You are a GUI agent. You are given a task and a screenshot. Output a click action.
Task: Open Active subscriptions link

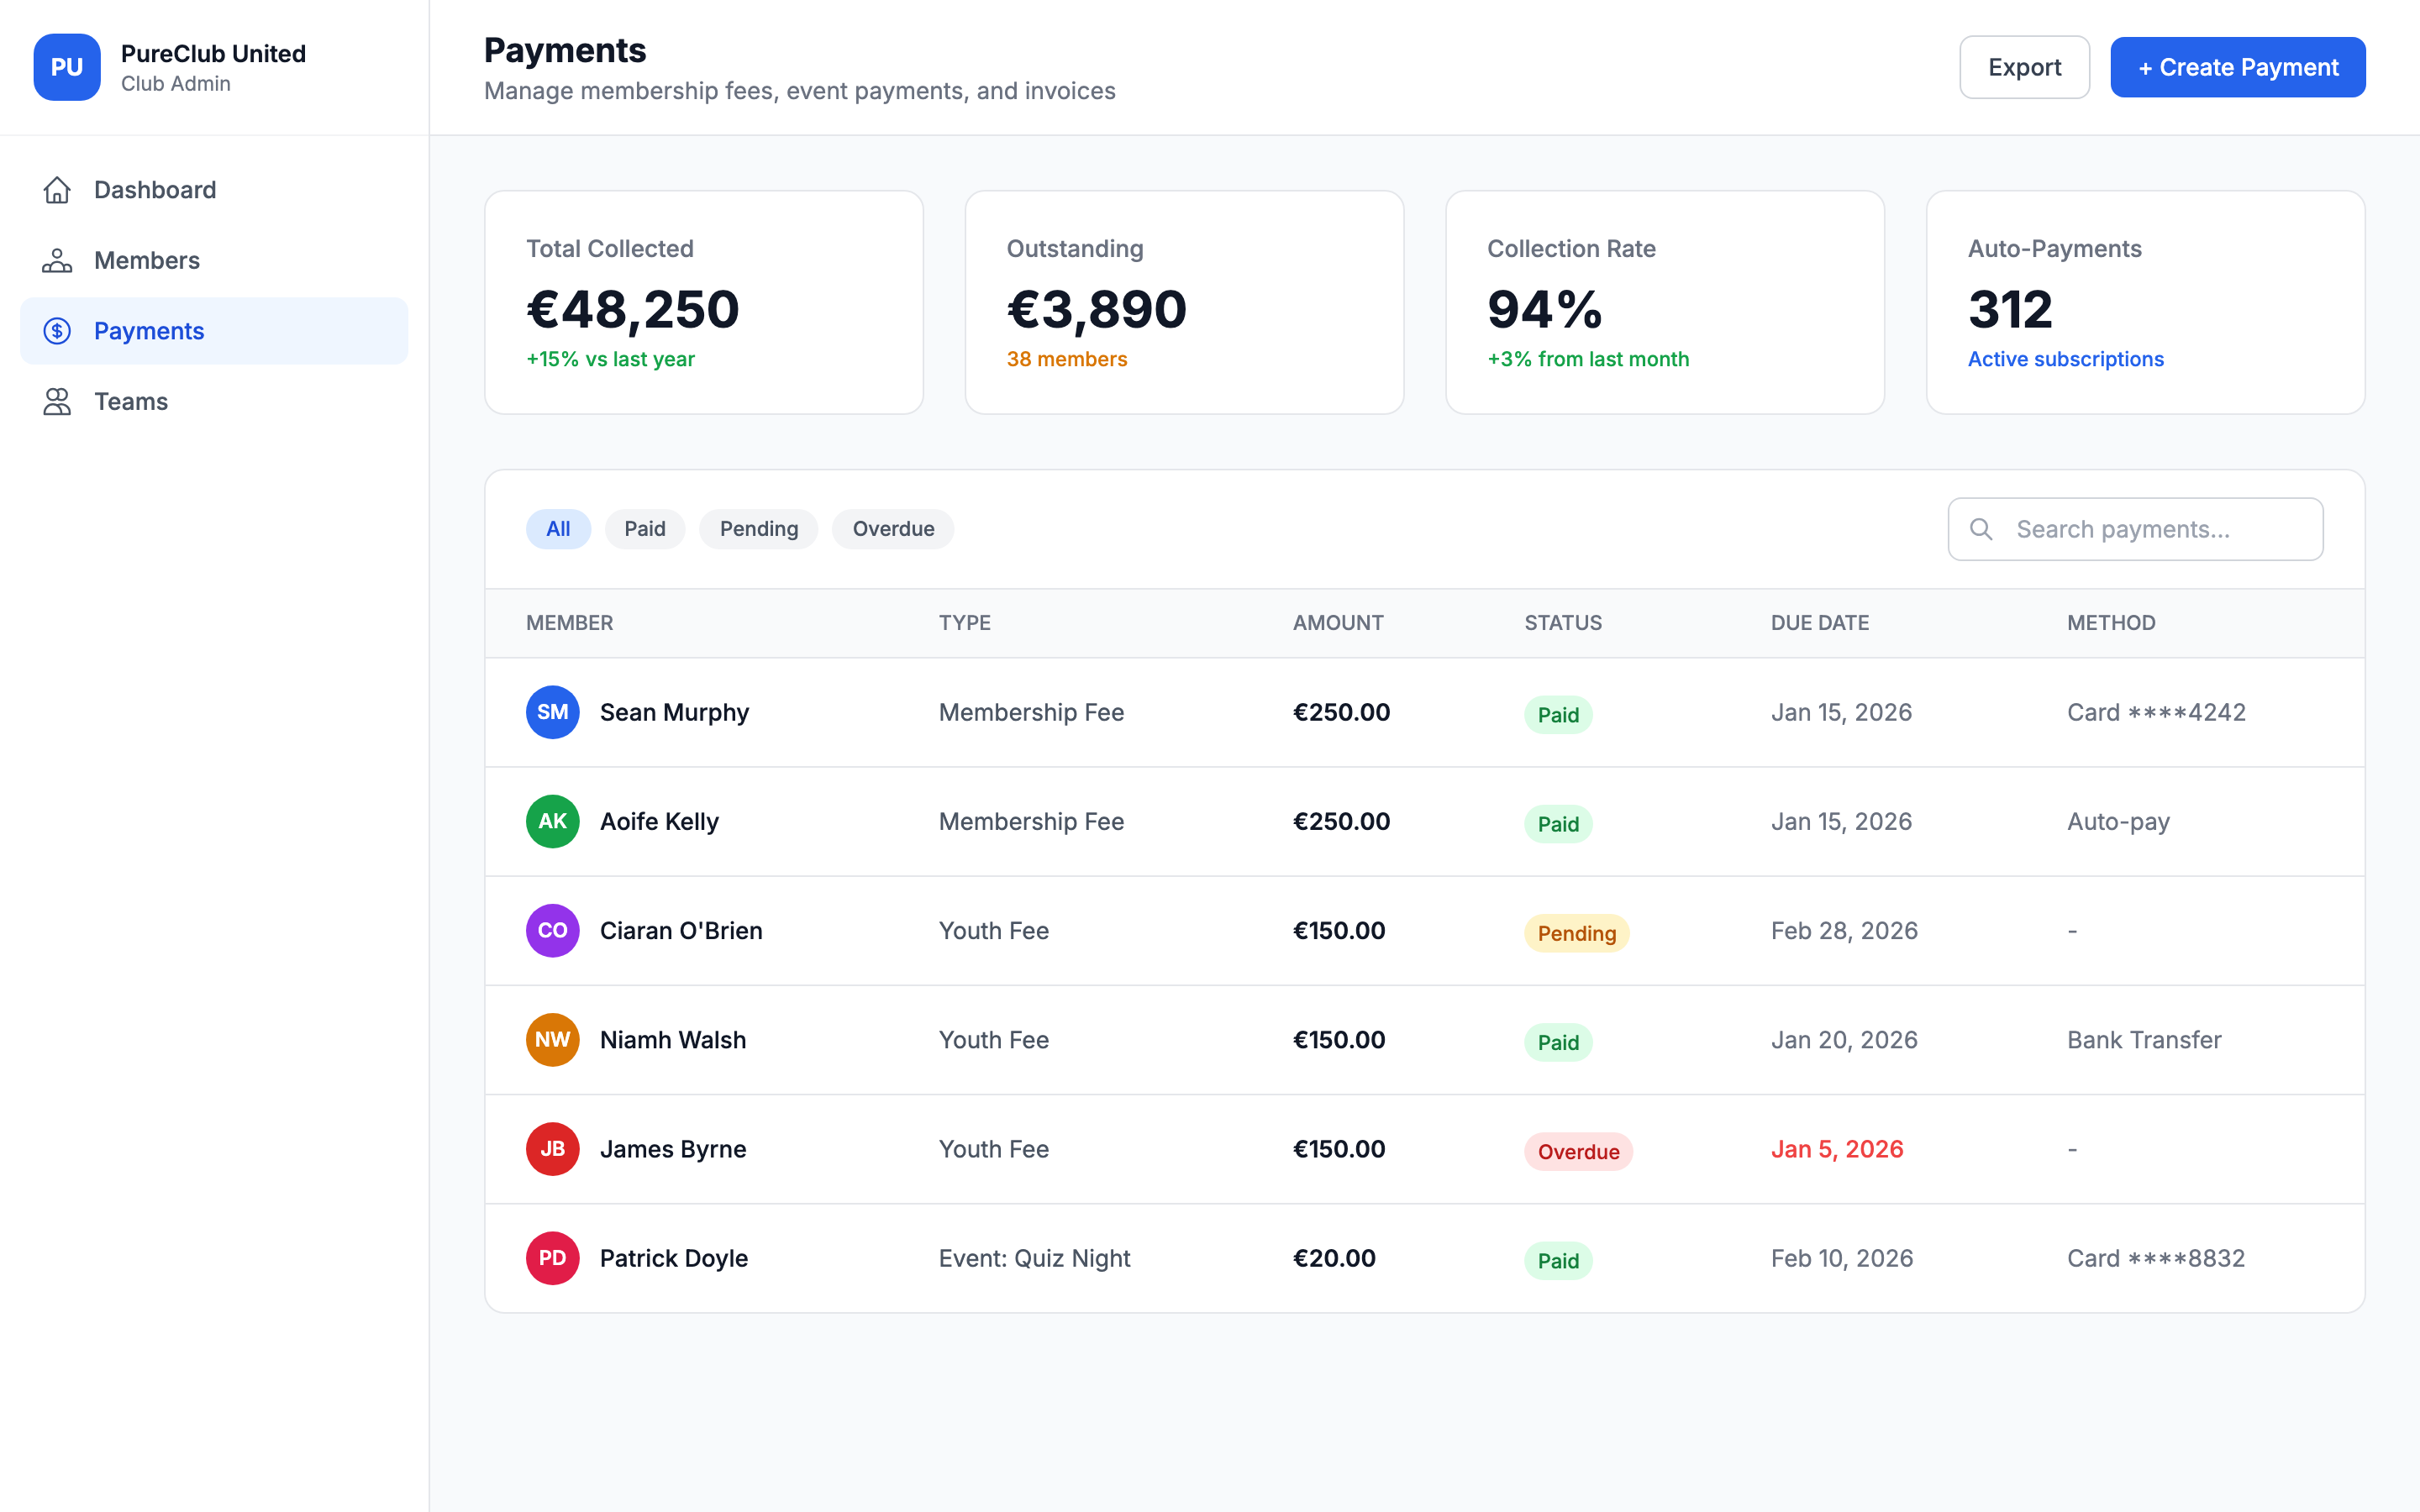click(2066, 359)
